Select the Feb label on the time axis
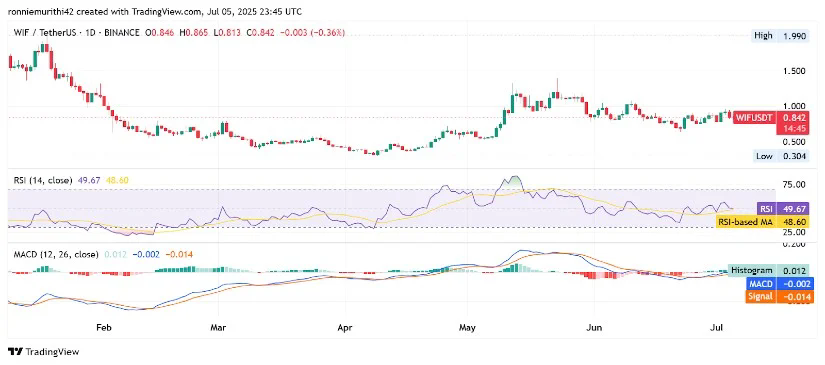Screen dimensions: 825x365 (104, 328)
